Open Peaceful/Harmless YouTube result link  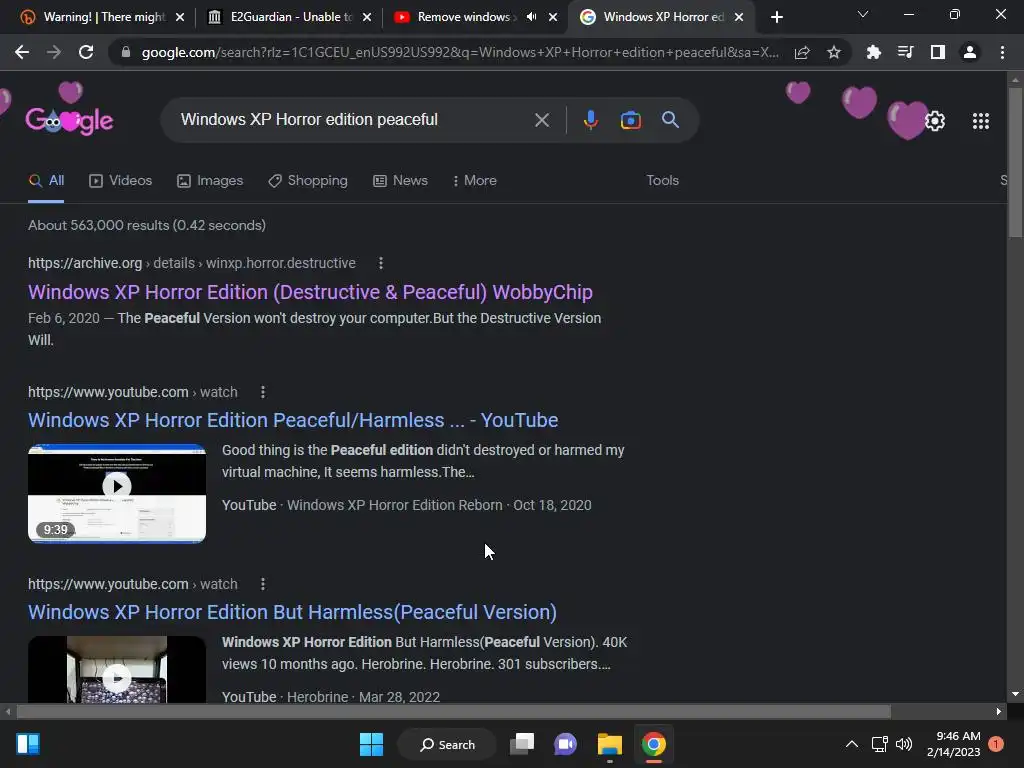tap(293, 420)
